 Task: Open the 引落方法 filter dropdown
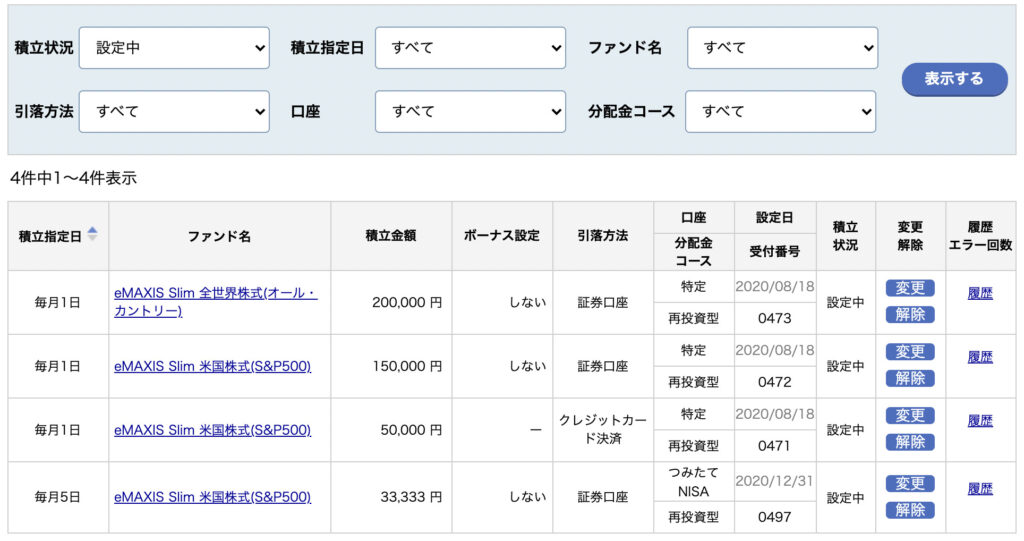(x=174, y=112)
